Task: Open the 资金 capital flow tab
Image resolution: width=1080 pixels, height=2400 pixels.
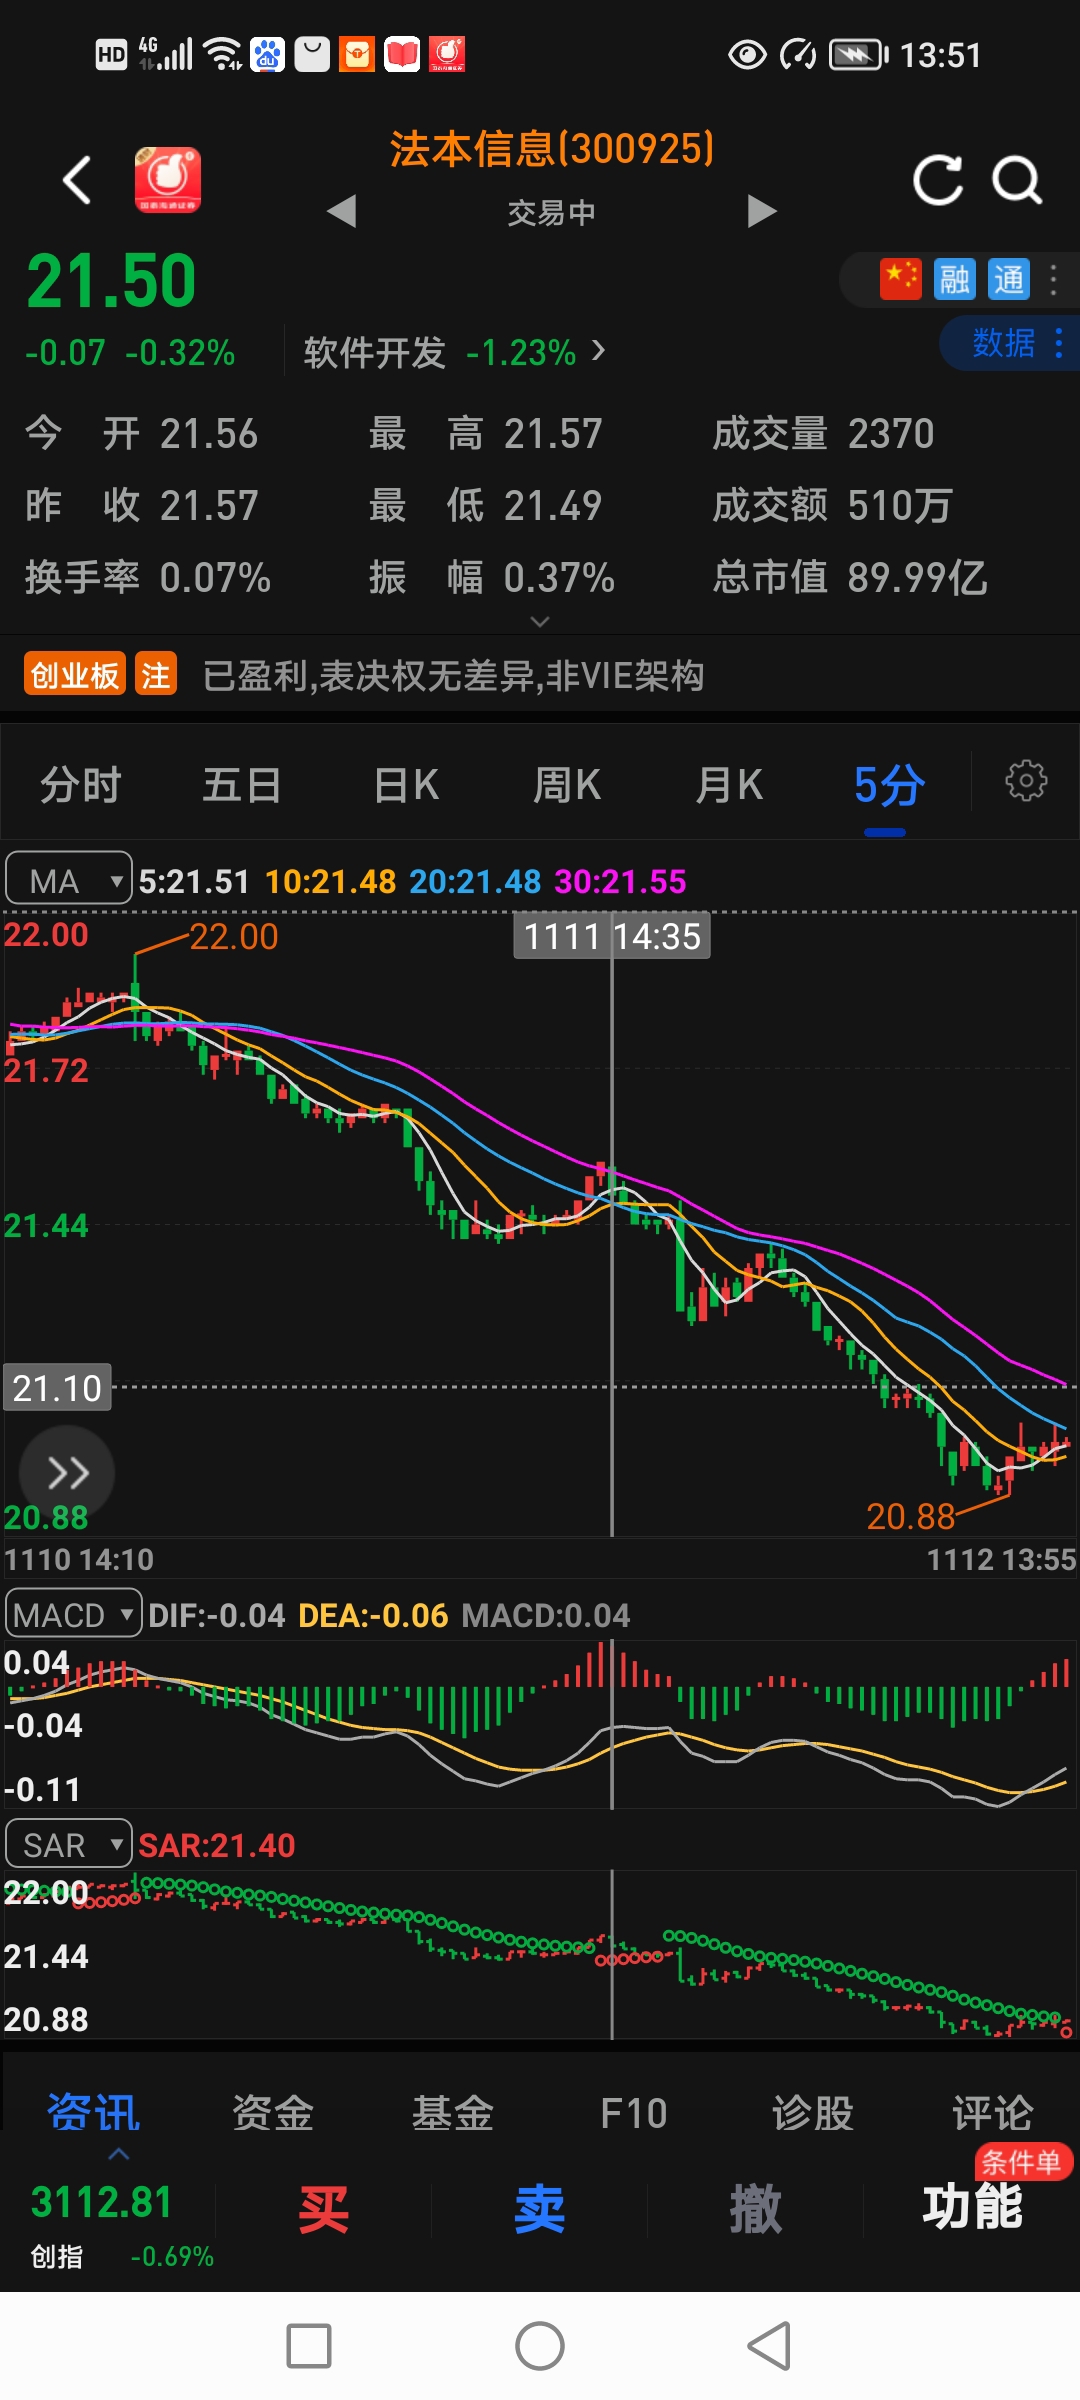Action: coord(273,2113)
